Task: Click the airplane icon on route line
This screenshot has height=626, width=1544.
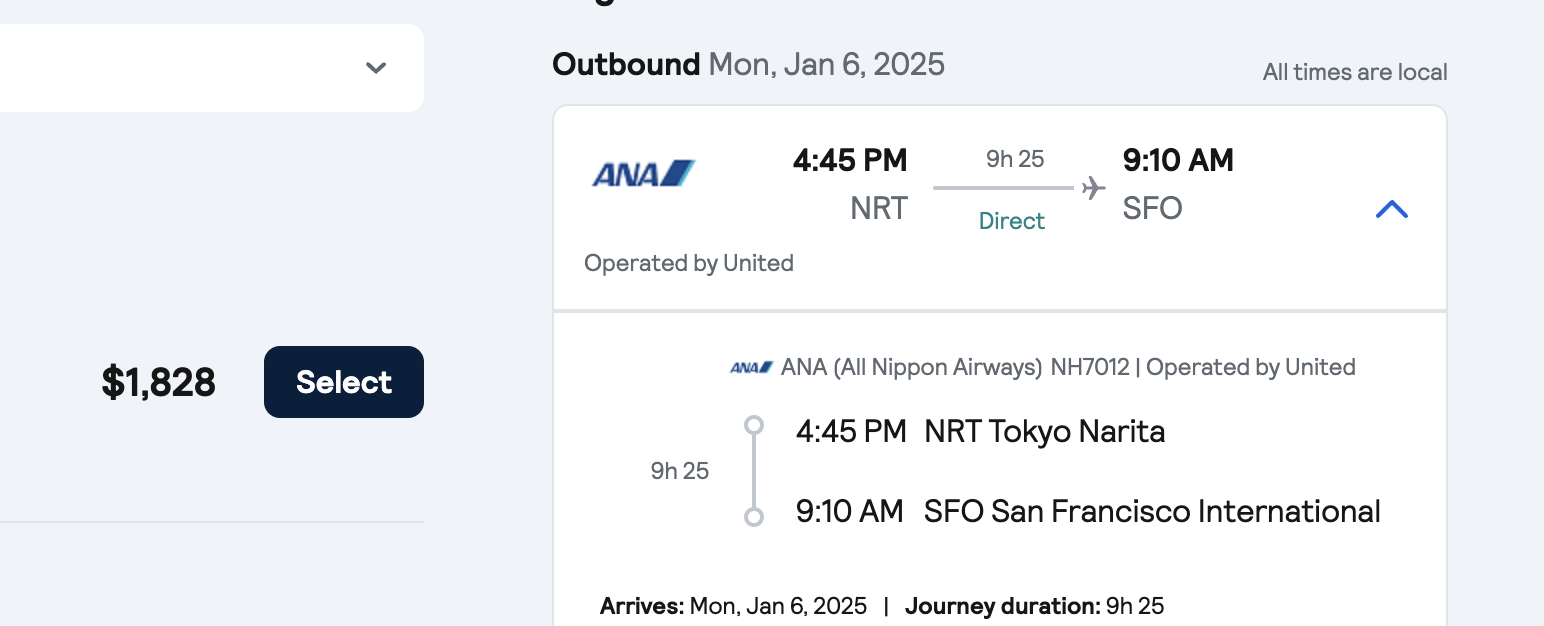Action: (x=1093, y=187)
